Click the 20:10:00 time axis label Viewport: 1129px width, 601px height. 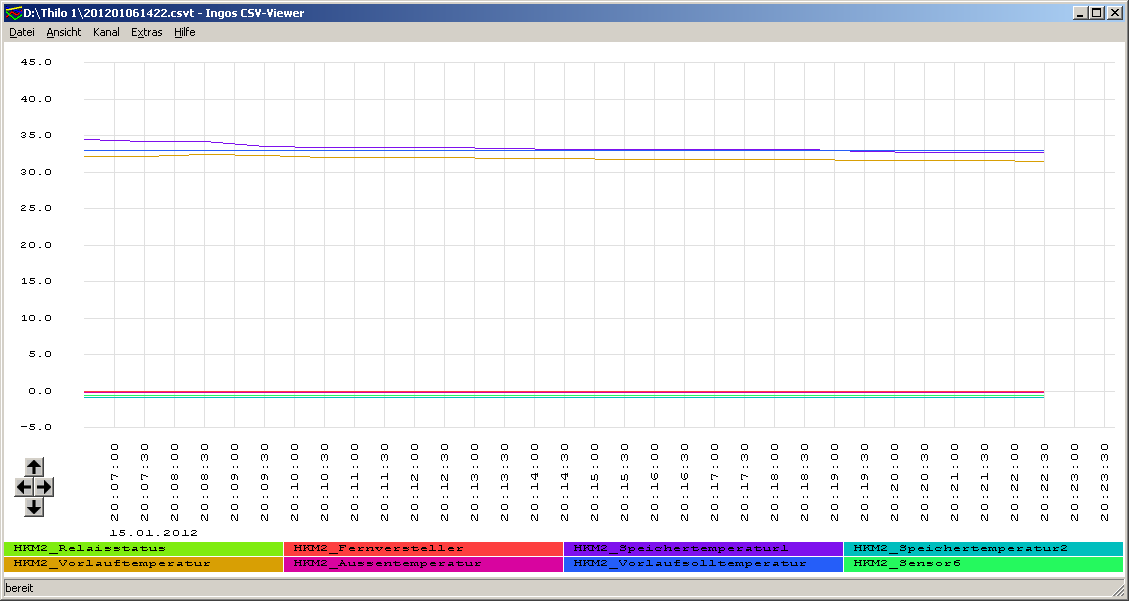pos(294,482)
